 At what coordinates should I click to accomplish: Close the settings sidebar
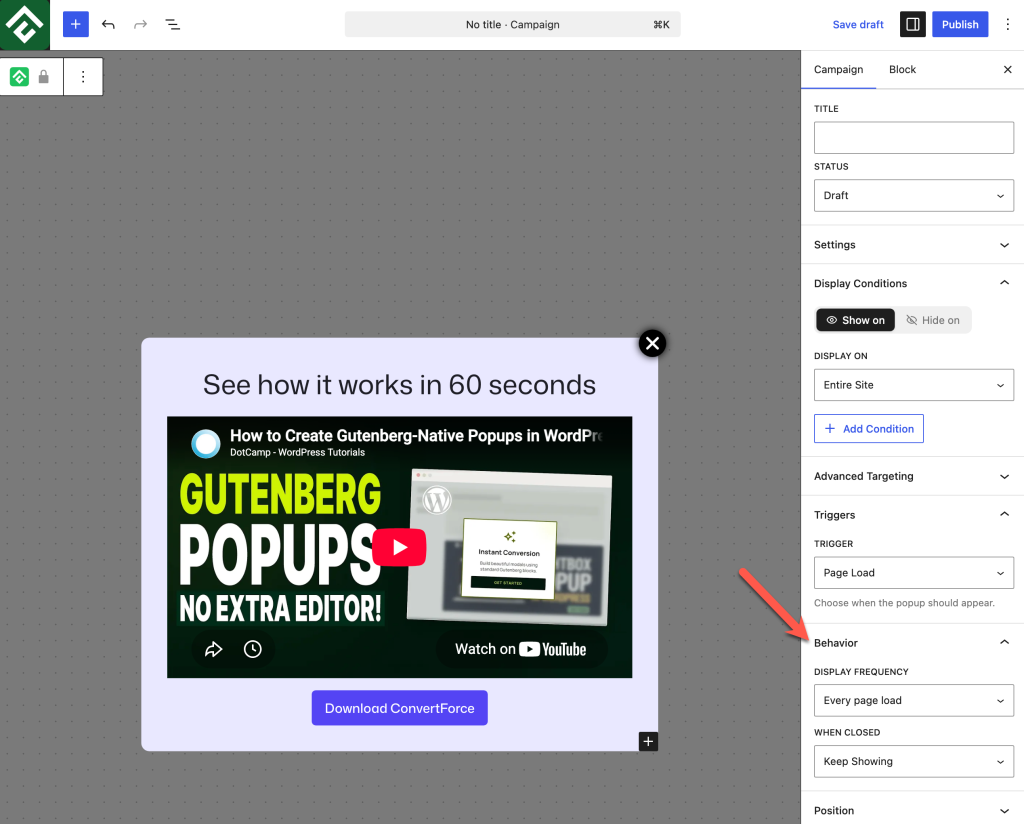[1007, 69]
